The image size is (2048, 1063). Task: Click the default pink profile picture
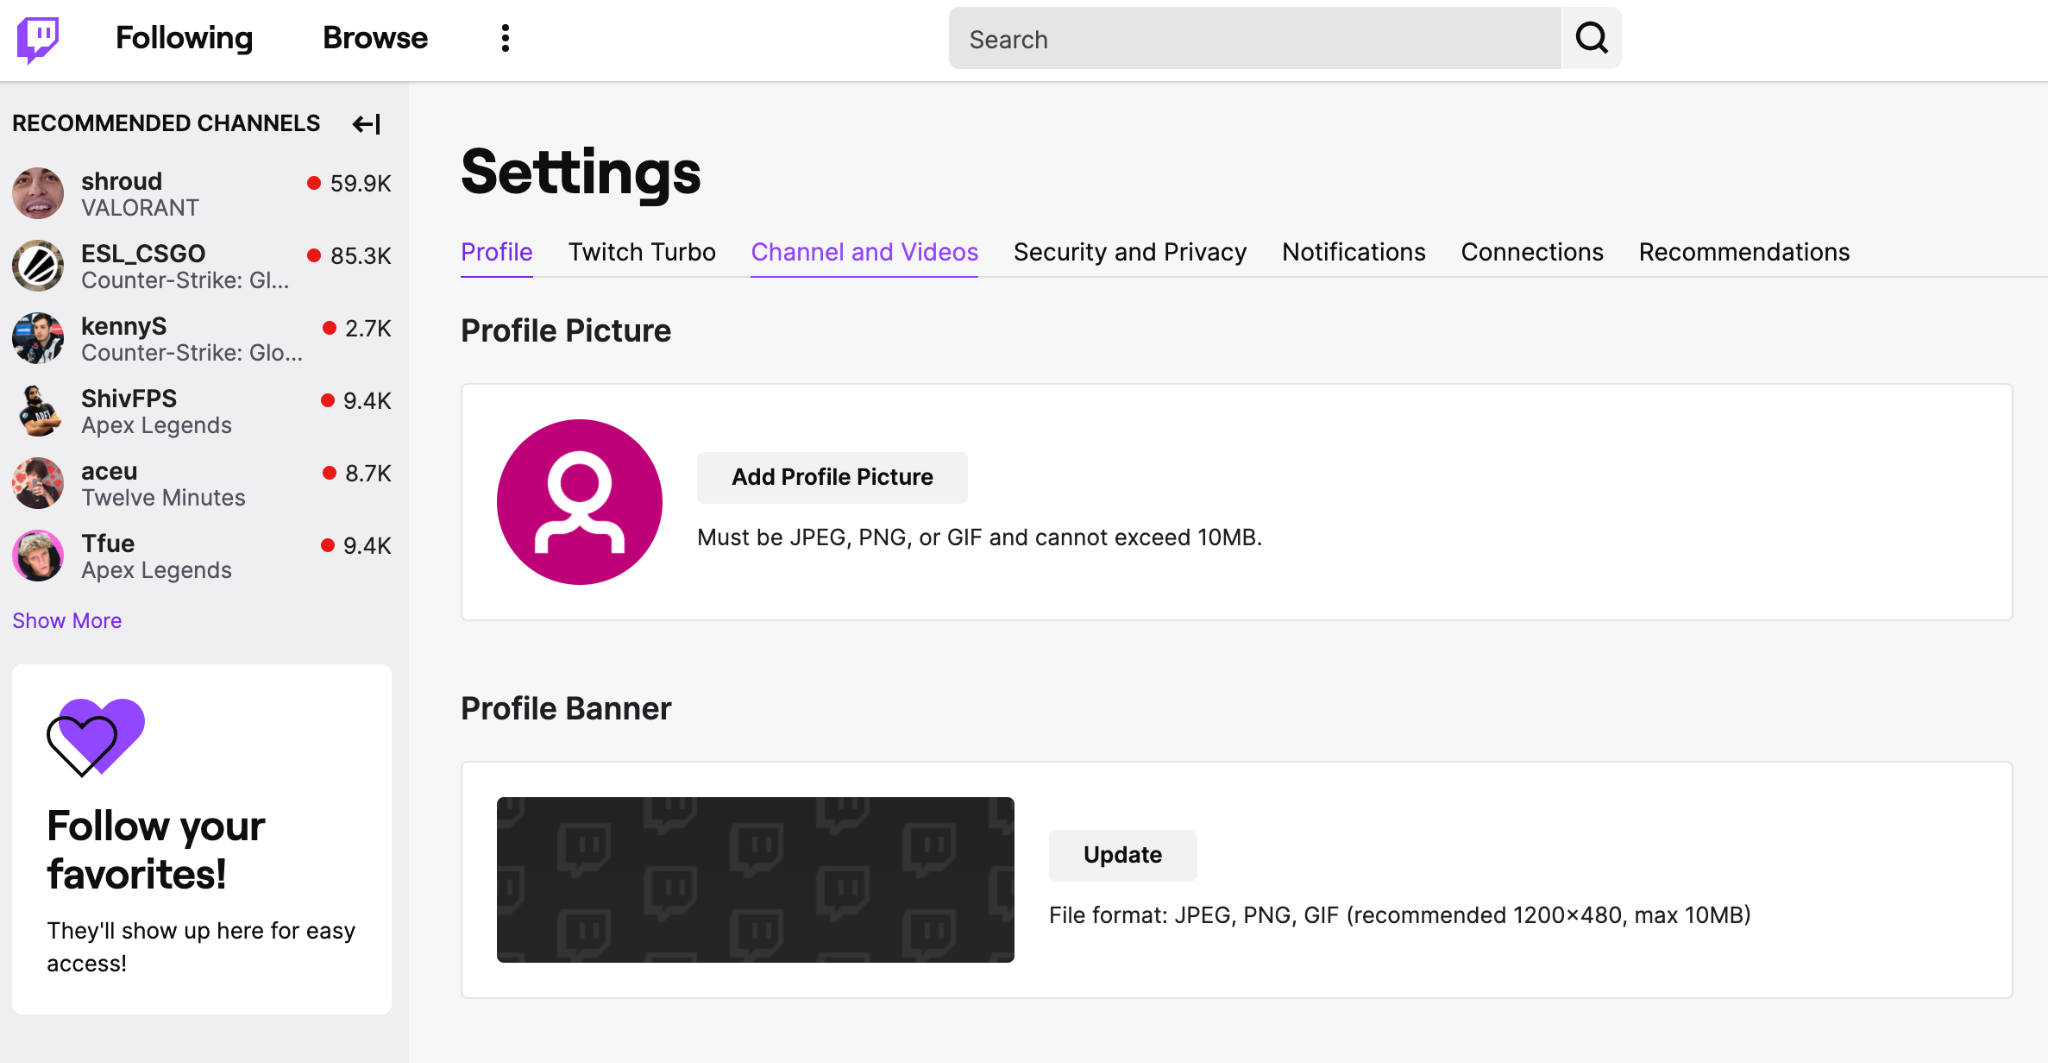point(580,502)
